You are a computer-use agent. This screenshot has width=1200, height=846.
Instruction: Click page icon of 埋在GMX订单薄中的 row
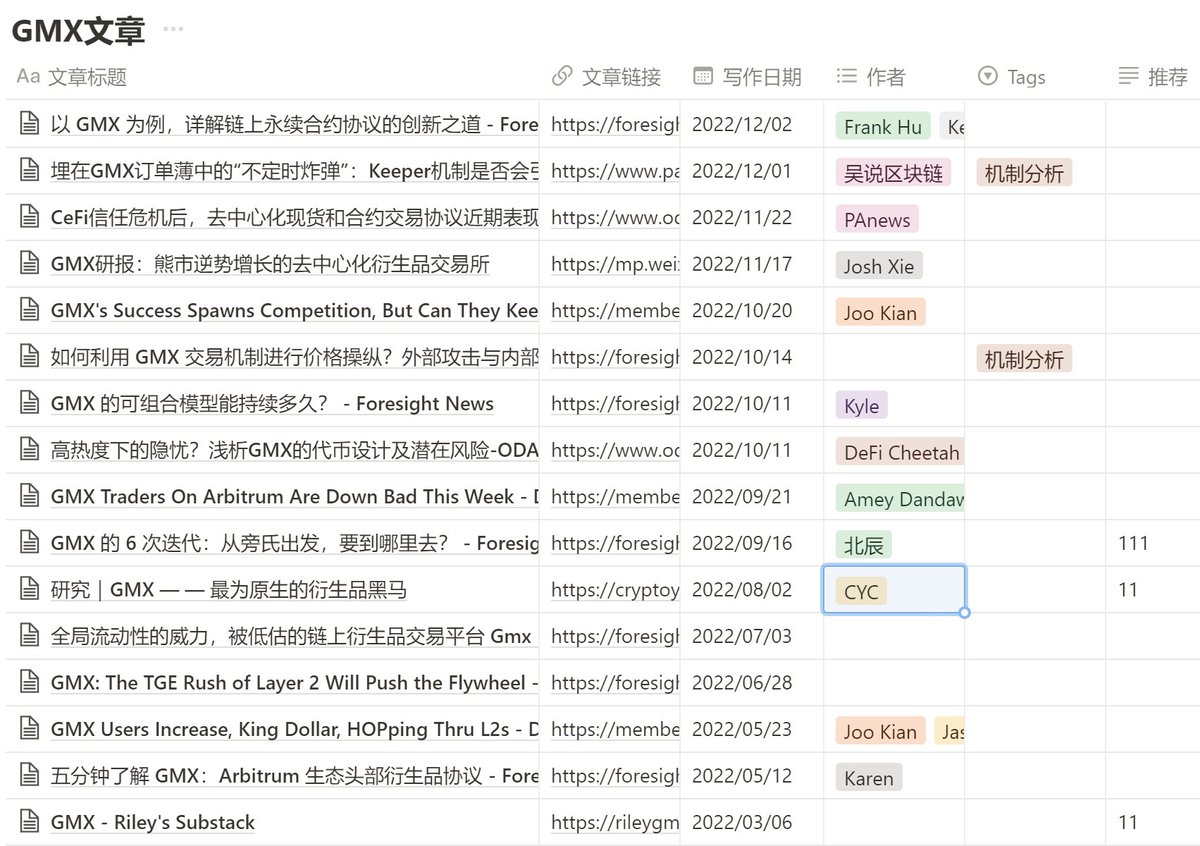(x=30, y=170)
